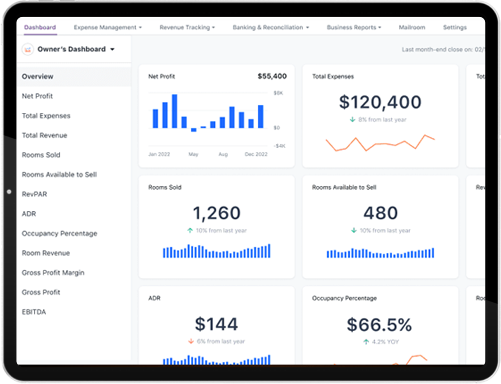The image size is (501, 384).
Task: Click the up arrow beside 4.2% YOY
Action: [x=366, y=342]
